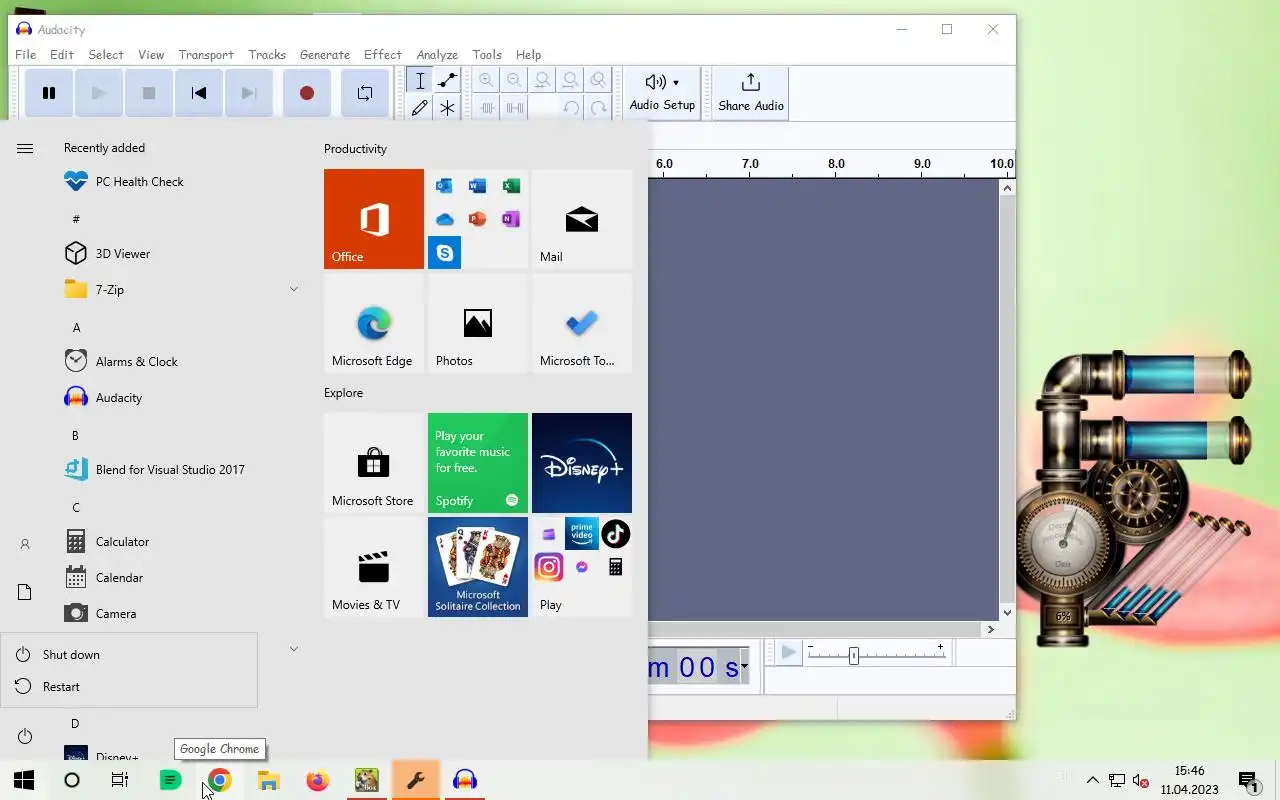The width and height of the screenshot is (1280, 800).
Task: Expand the 7-Zip folder in app list
Action: click(180, 290)
